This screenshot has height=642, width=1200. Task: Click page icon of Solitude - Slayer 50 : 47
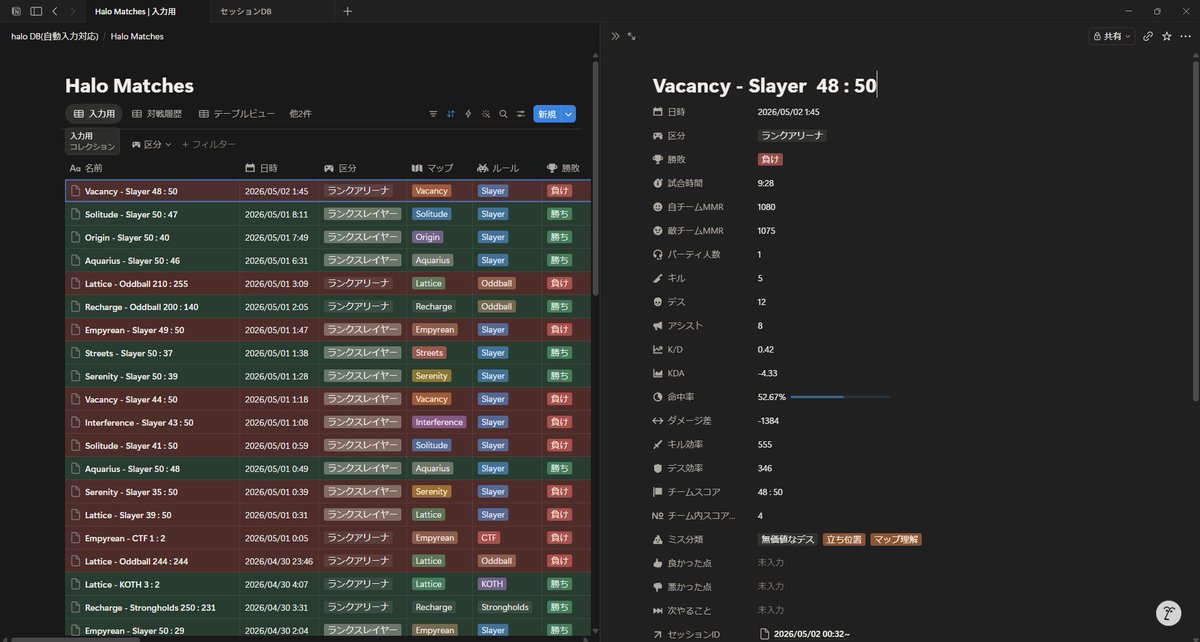click(75, 214)
